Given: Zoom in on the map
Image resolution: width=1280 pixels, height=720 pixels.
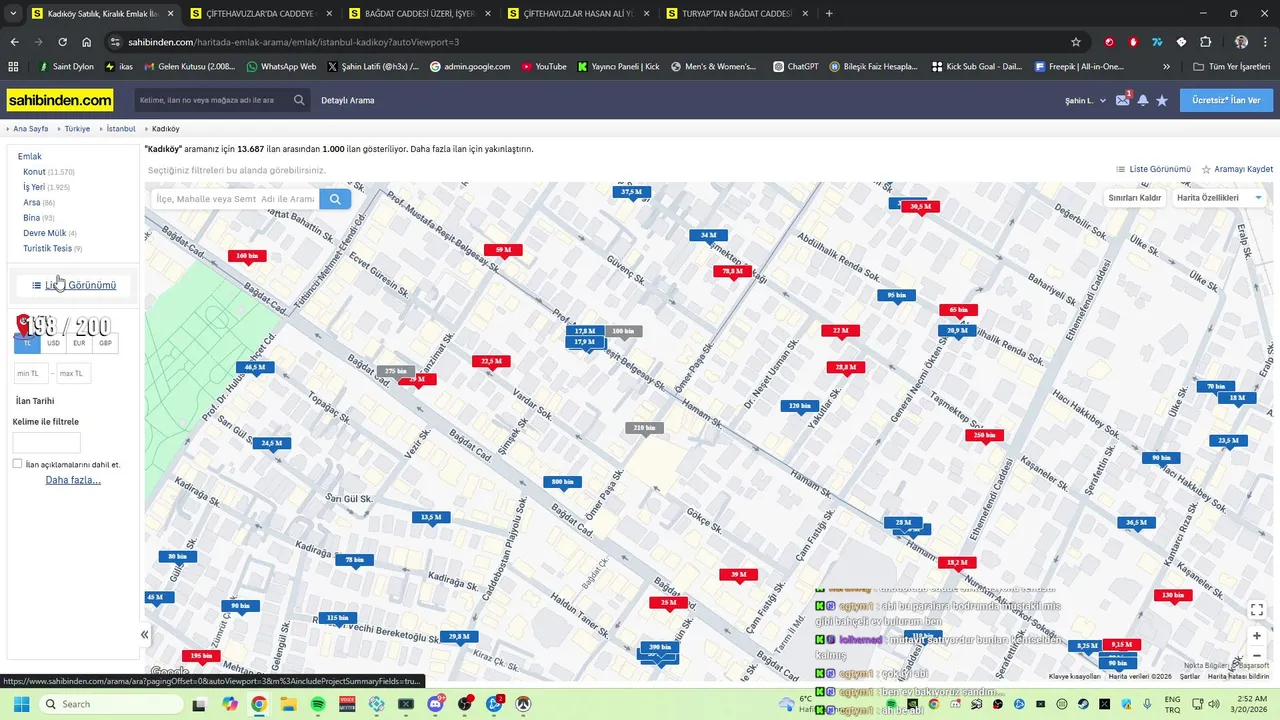Looking at the screenshot, I should [x=1257, y=636].
